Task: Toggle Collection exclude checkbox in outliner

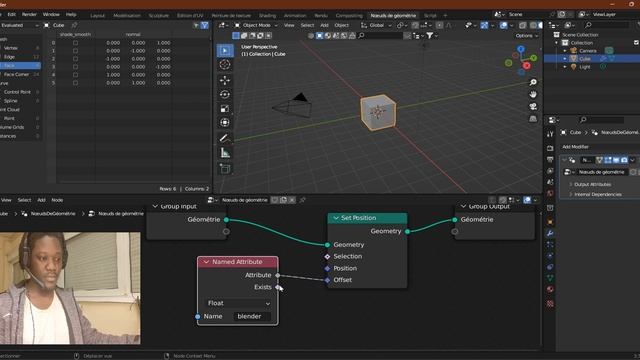Action: [636, 42]
